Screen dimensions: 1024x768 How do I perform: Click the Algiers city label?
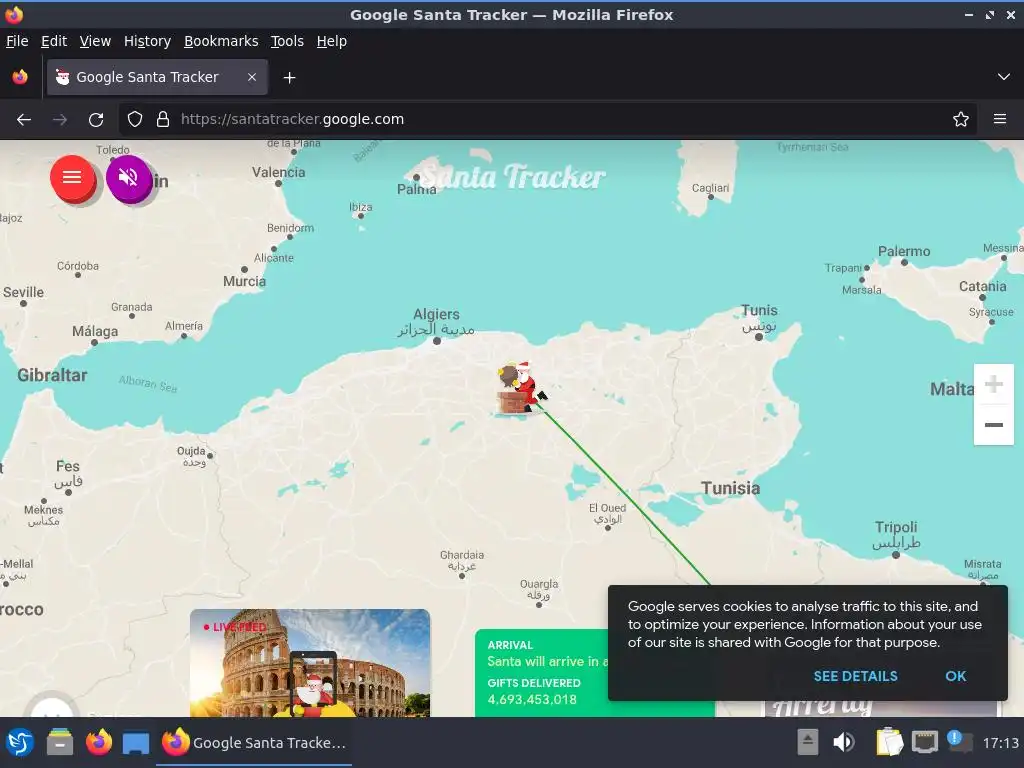click(436, 321)
